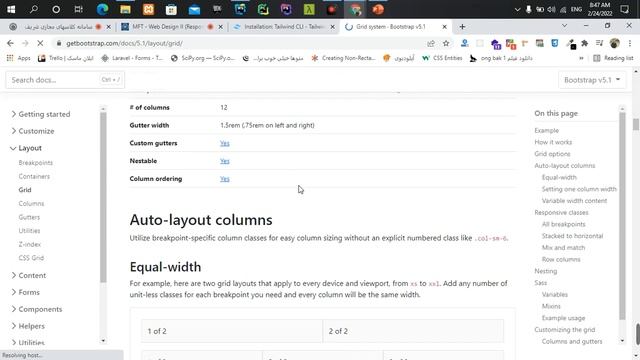Jump to Responsive classes in page contents
This screenshot has width=640, height=360.
pos(561,213)
